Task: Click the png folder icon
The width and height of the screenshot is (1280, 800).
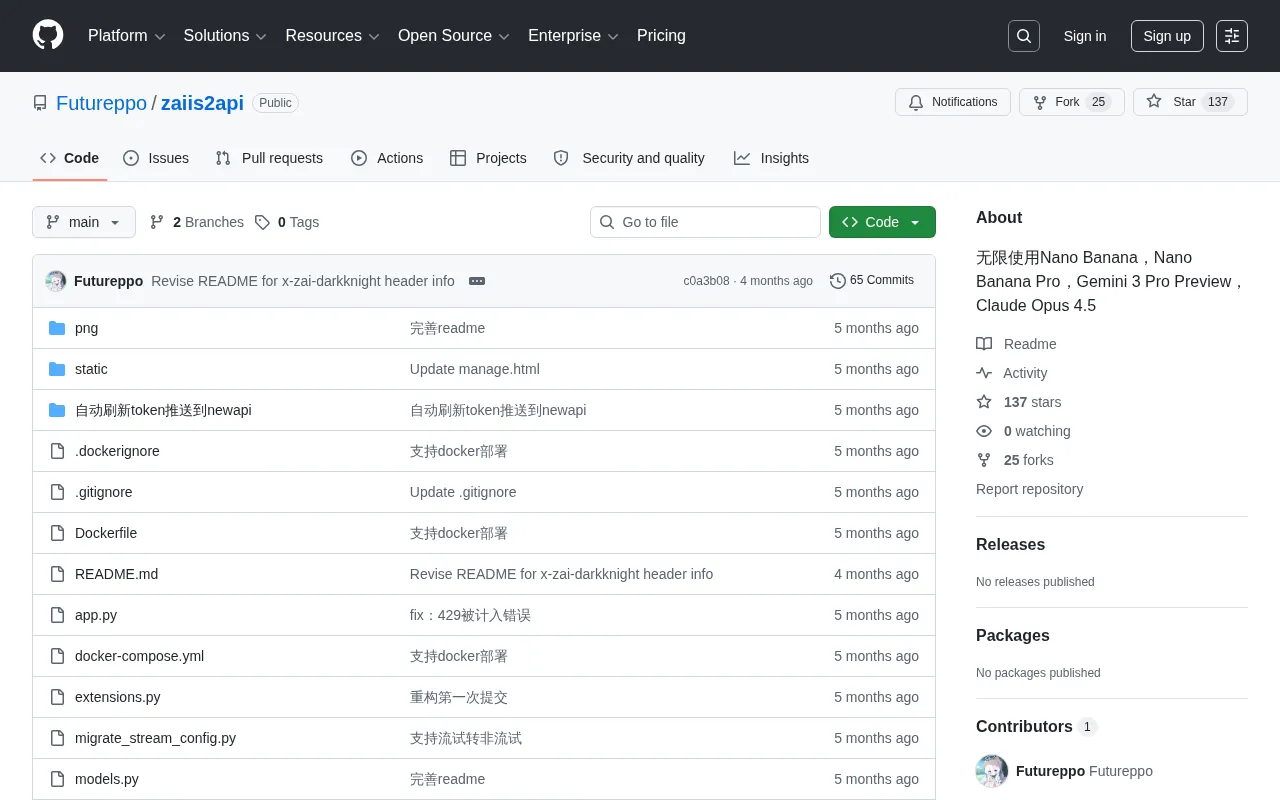Action: tap(57, 328)
